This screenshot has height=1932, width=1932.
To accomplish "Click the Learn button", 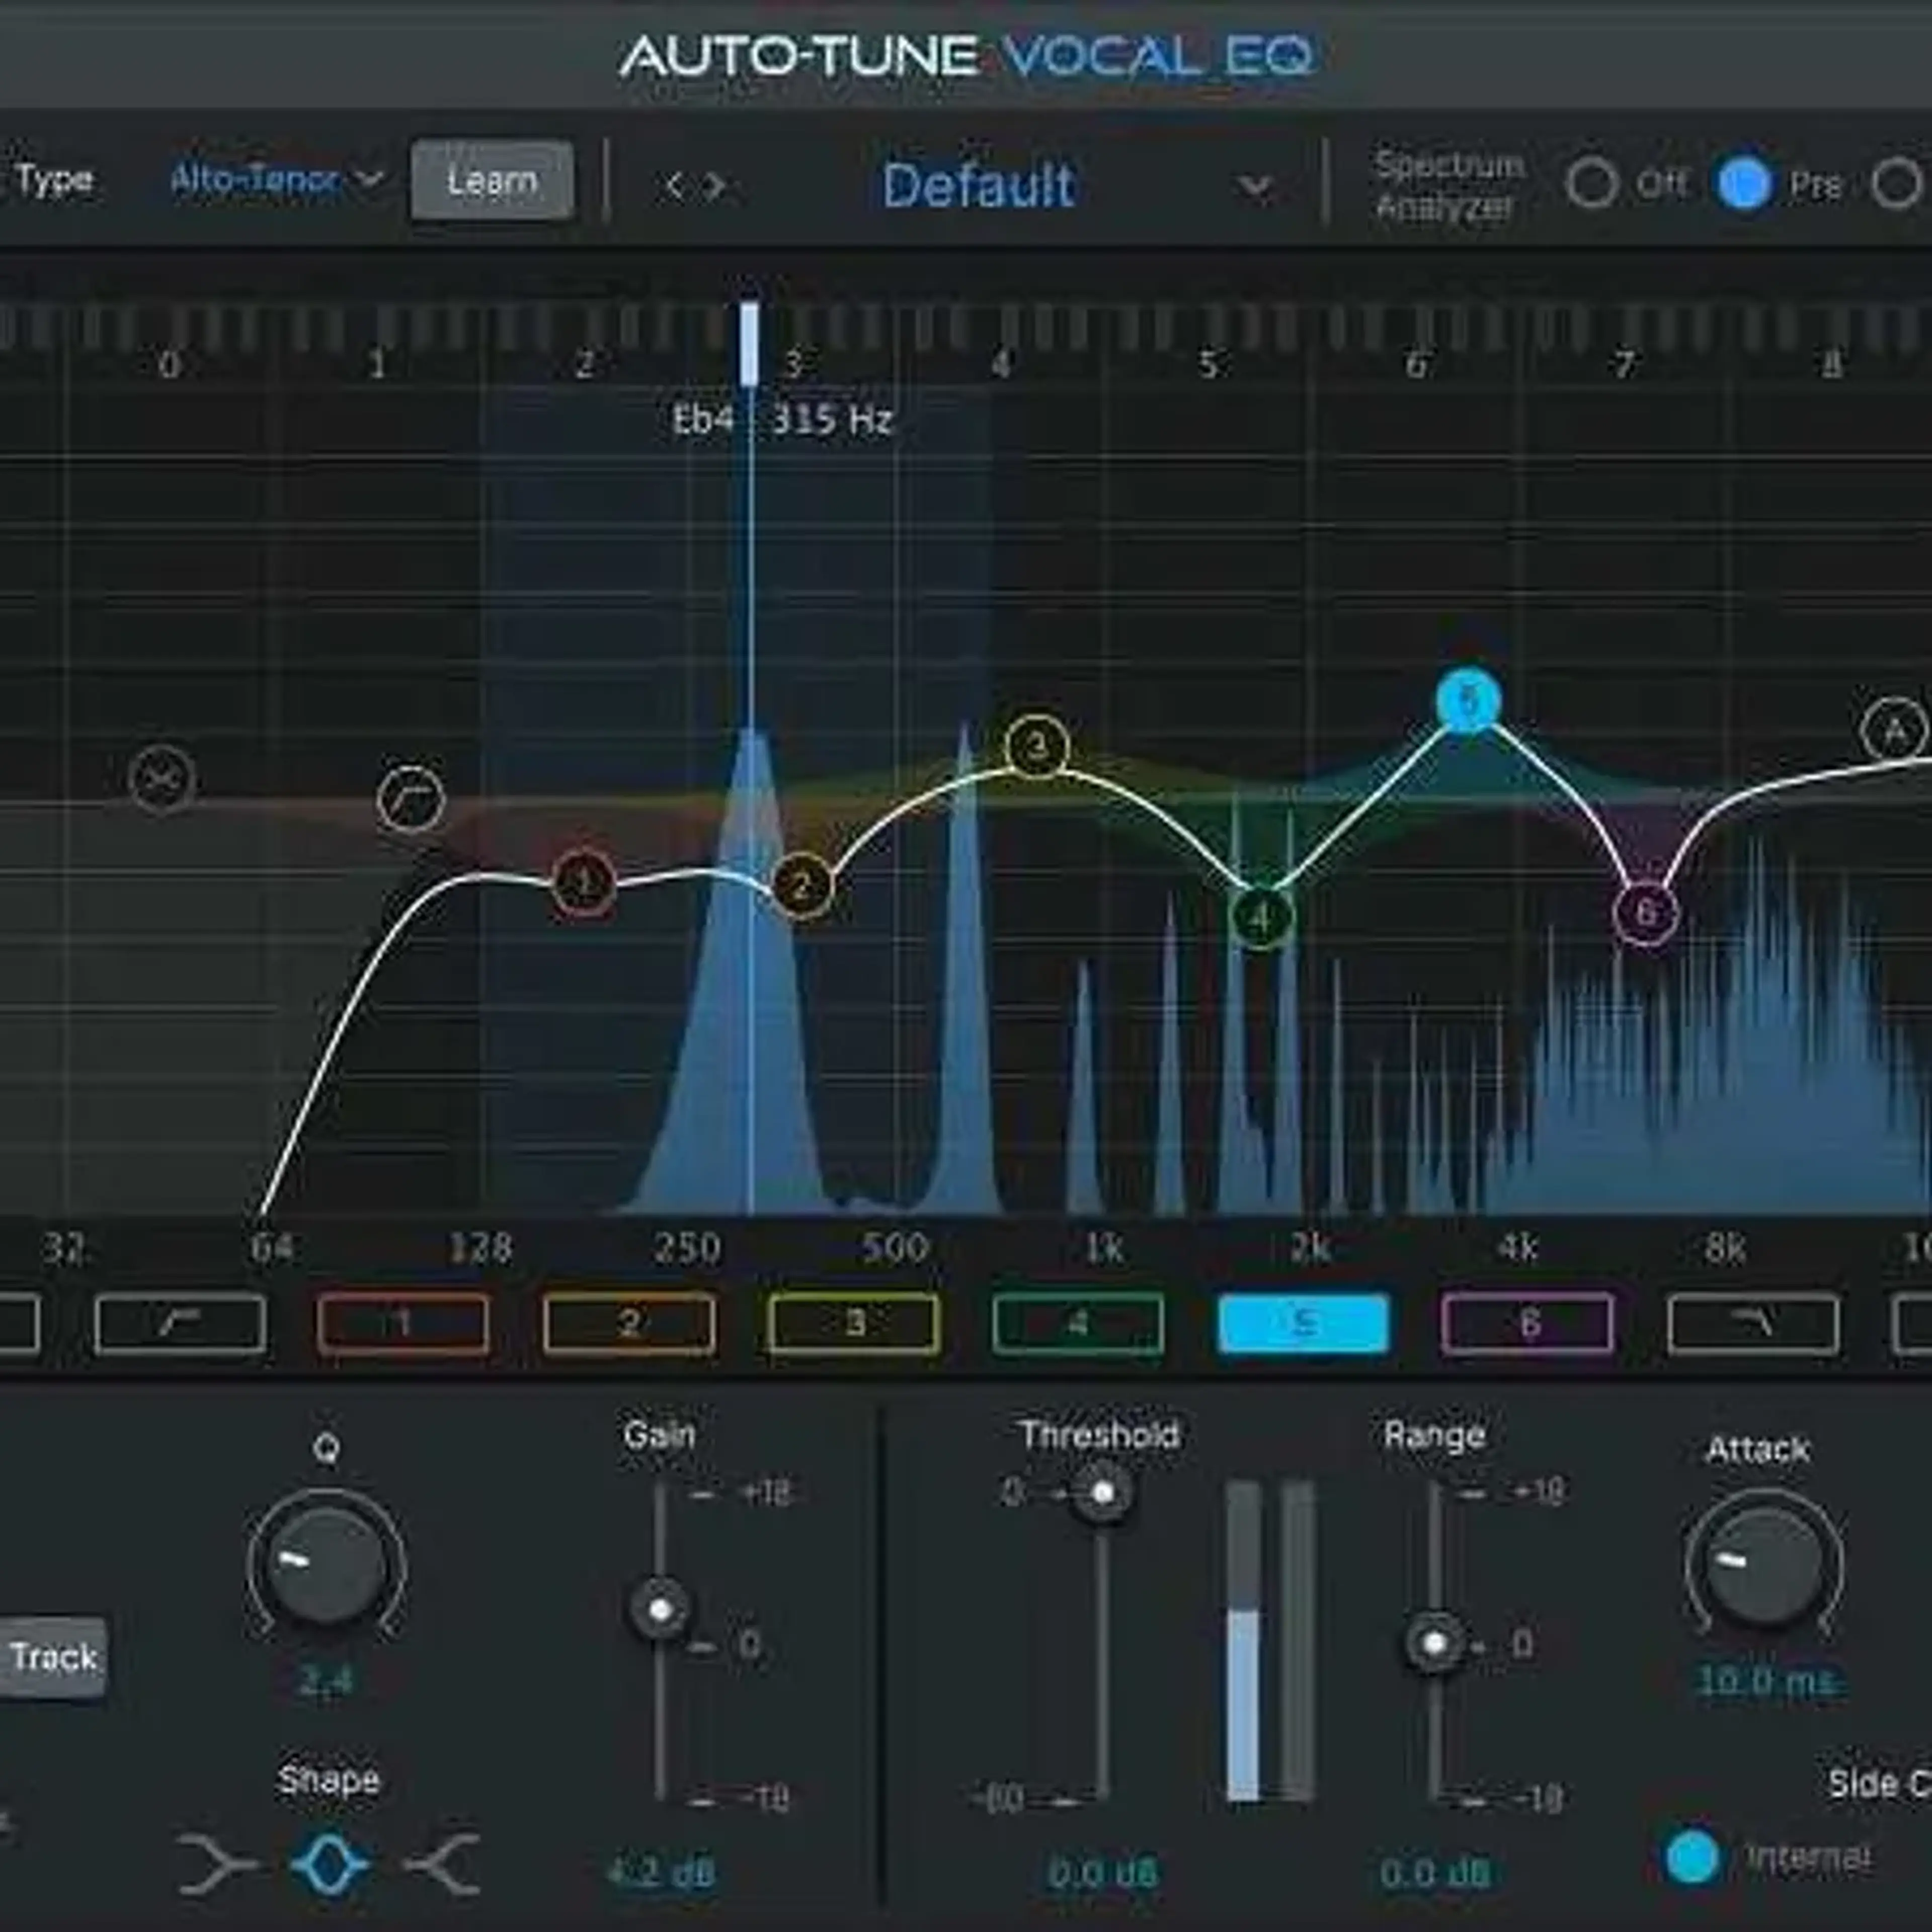I will 492,180.
